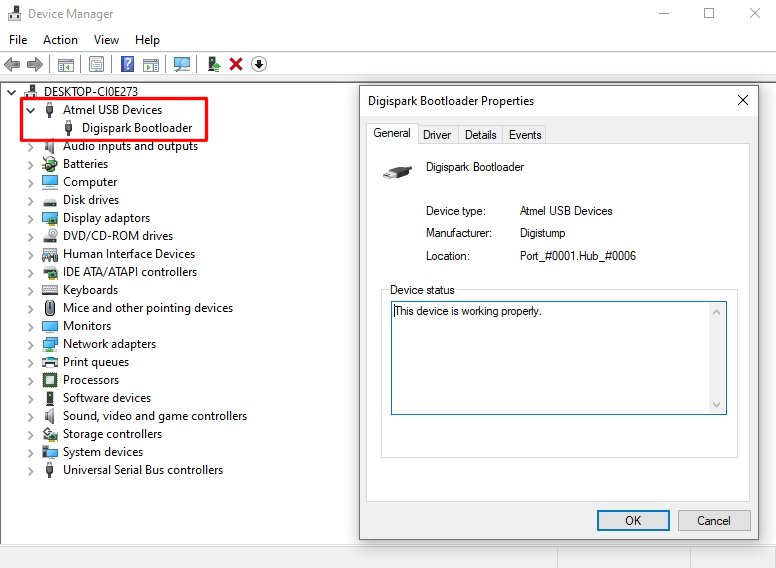Expand the Software devices chevron
This screenshot has width=776, height=568.
[31, 399]
